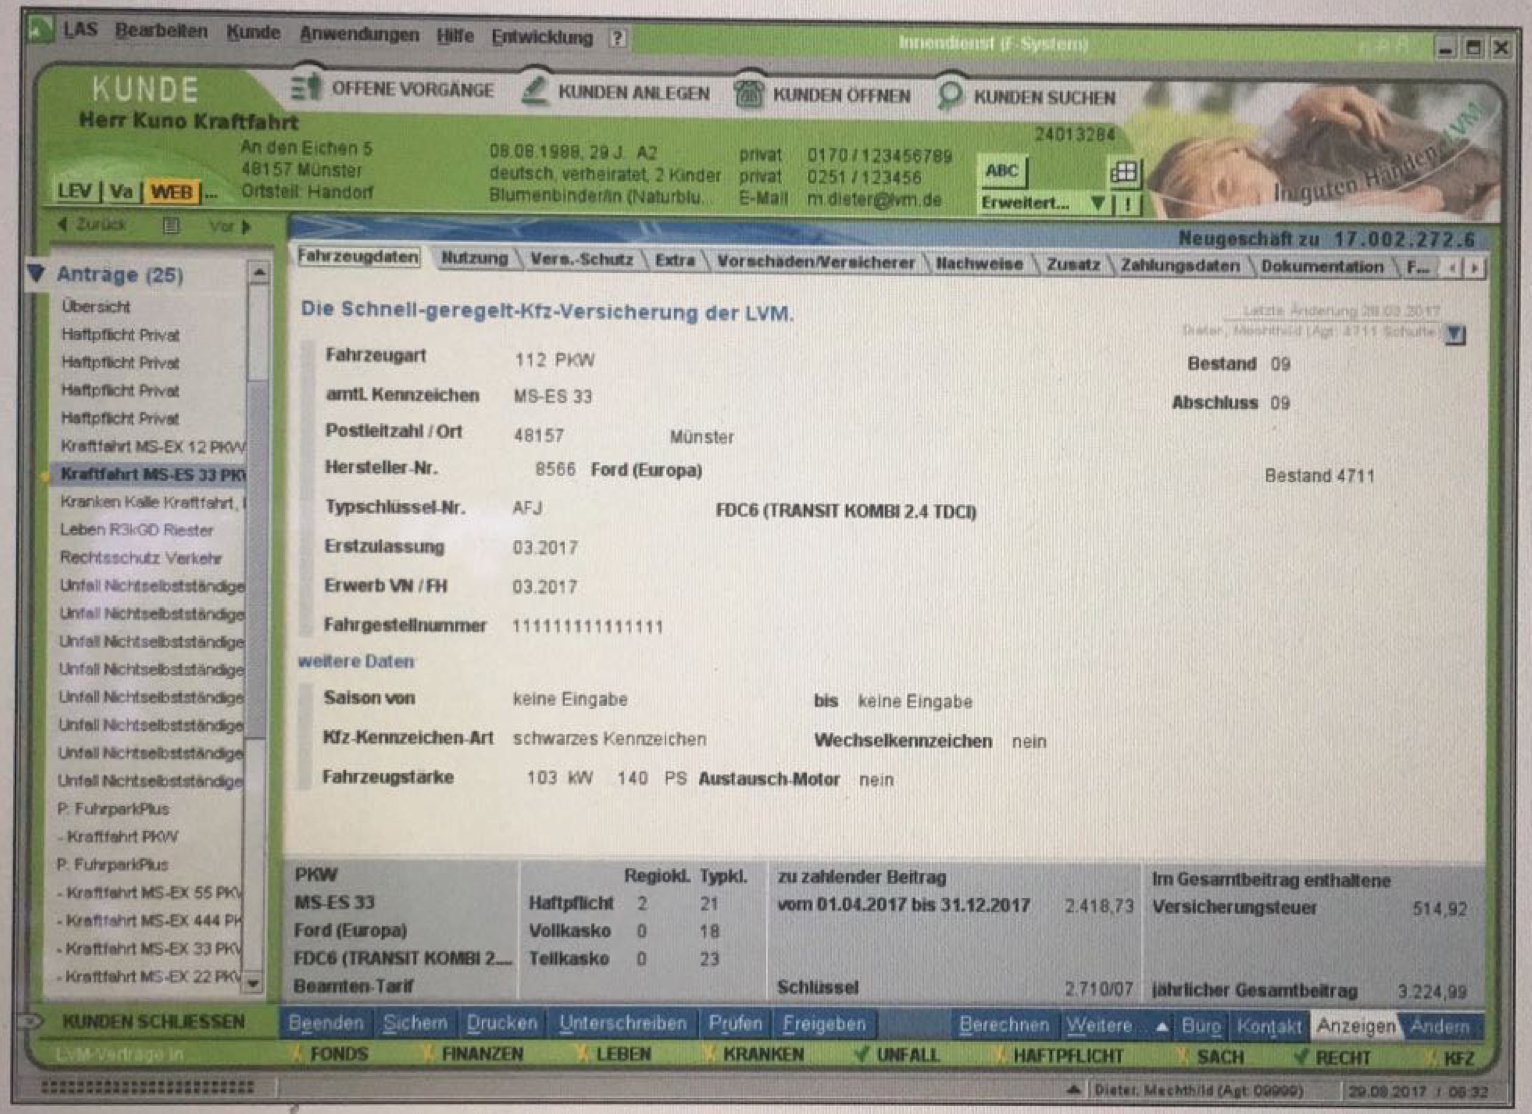Click the FONDS contract indicator

pos(329,1053)
